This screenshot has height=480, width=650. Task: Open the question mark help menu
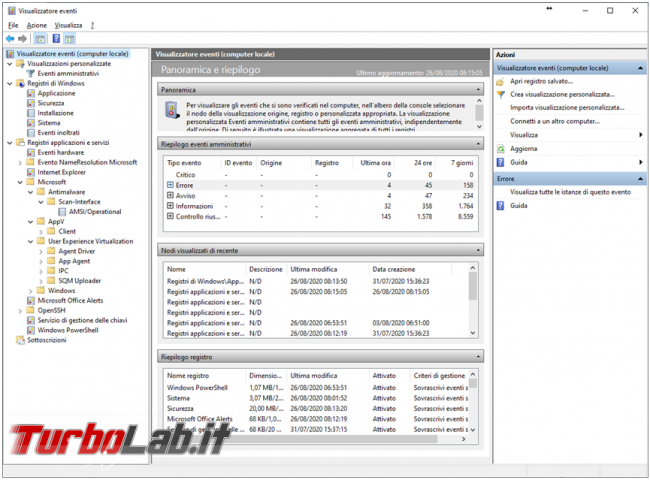(92, 25)
